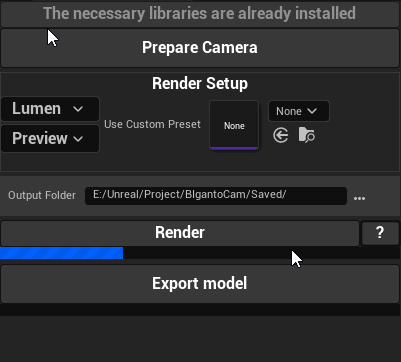Click the Export model button
Image resolution: width=401 pixels, height=362 pixels.
[200, 284]
